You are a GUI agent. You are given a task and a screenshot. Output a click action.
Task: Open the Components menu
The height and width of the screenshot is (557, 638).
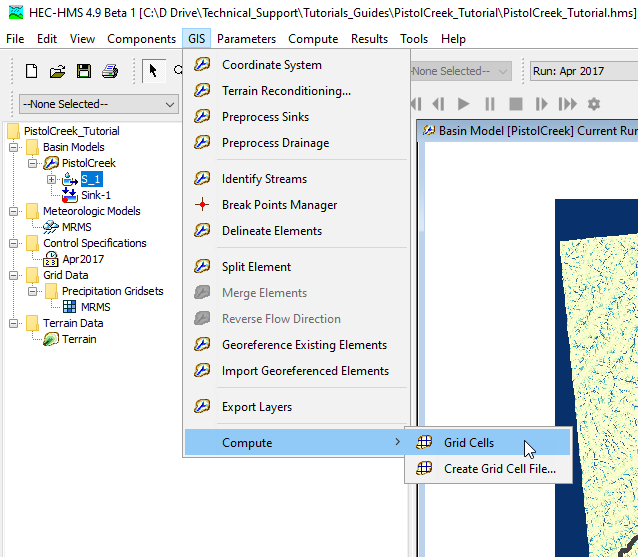click(x=142, y=39)
